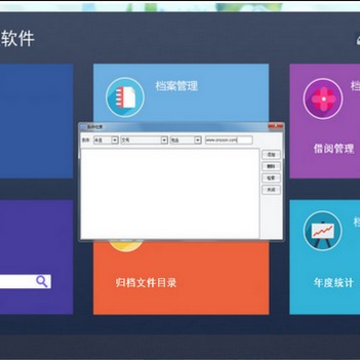360x360 pixels.
Task: Open the 档案管理 notebook icon
Action: [x=125, y=97]
